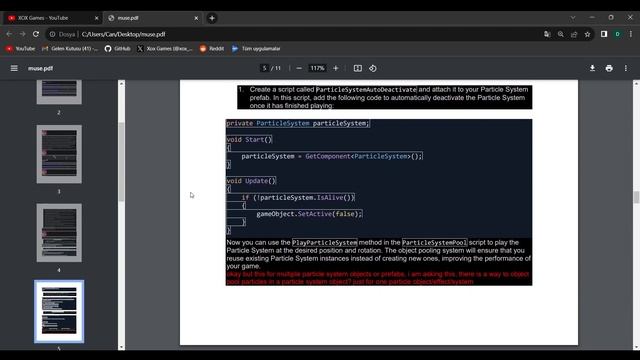Print the PDF document
The image size is (640, 360).
click(609, 68)
